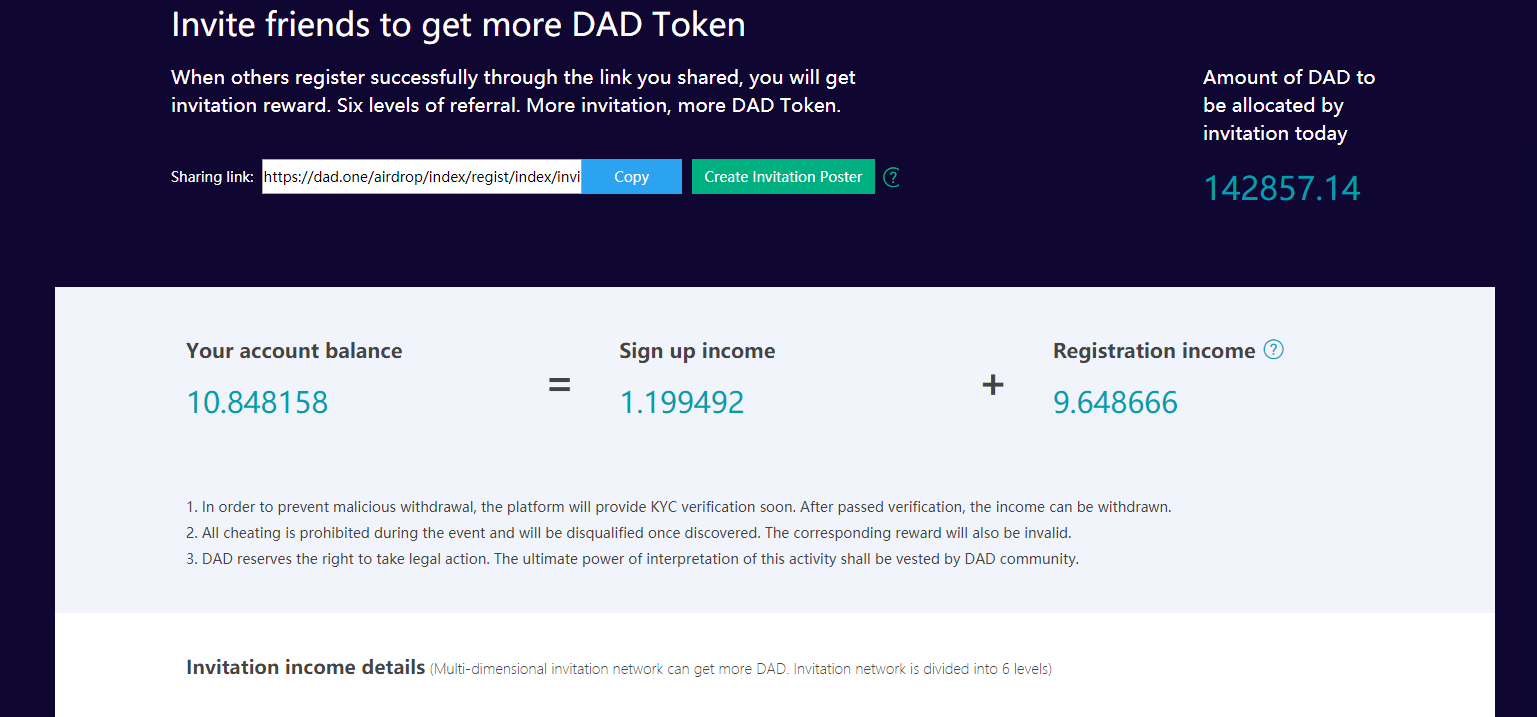This screenshot has height=717, width=1537.
Task: Click the plus sign between income values
Action: 992,384
